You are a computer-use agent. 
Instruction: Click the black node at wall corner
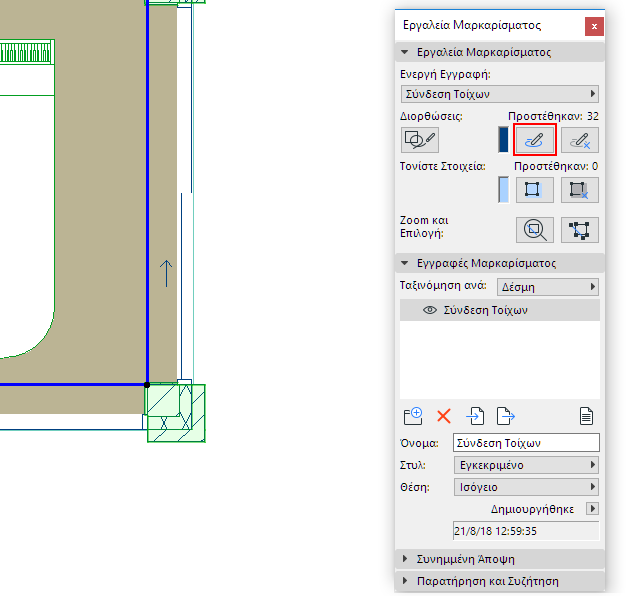(147, 385)
